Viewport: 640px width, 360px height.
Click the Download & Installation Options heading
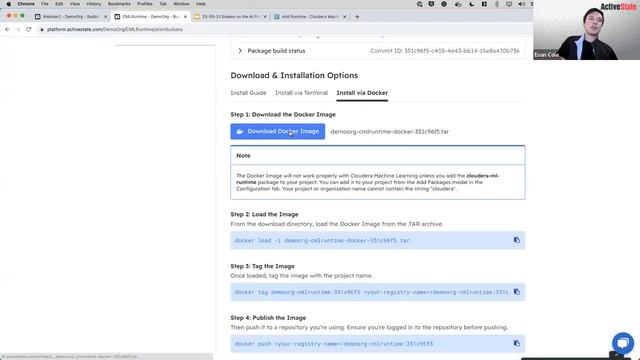[294, 76]
